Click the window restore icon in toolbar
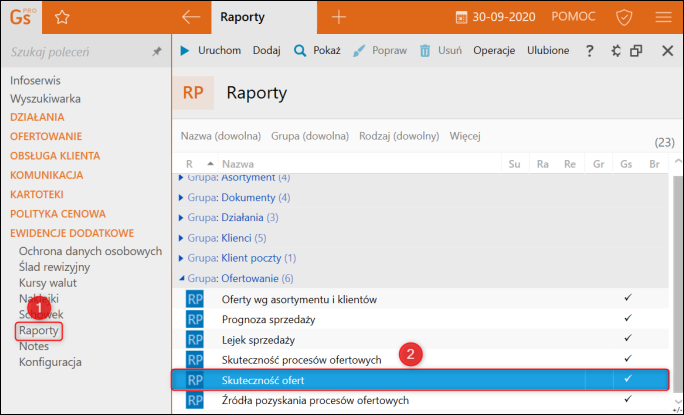This screenshot has width=684, height=415. tap(635, 50)
